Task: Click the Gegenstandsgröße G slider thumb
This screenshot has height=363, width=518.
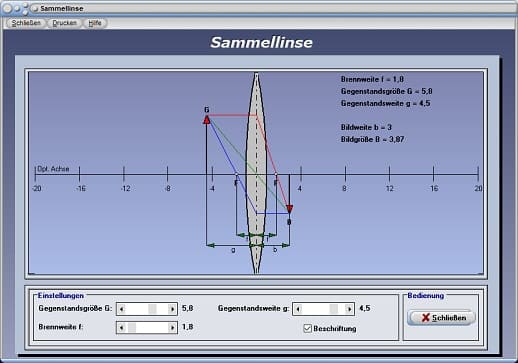Action: [x=152, y=309]
